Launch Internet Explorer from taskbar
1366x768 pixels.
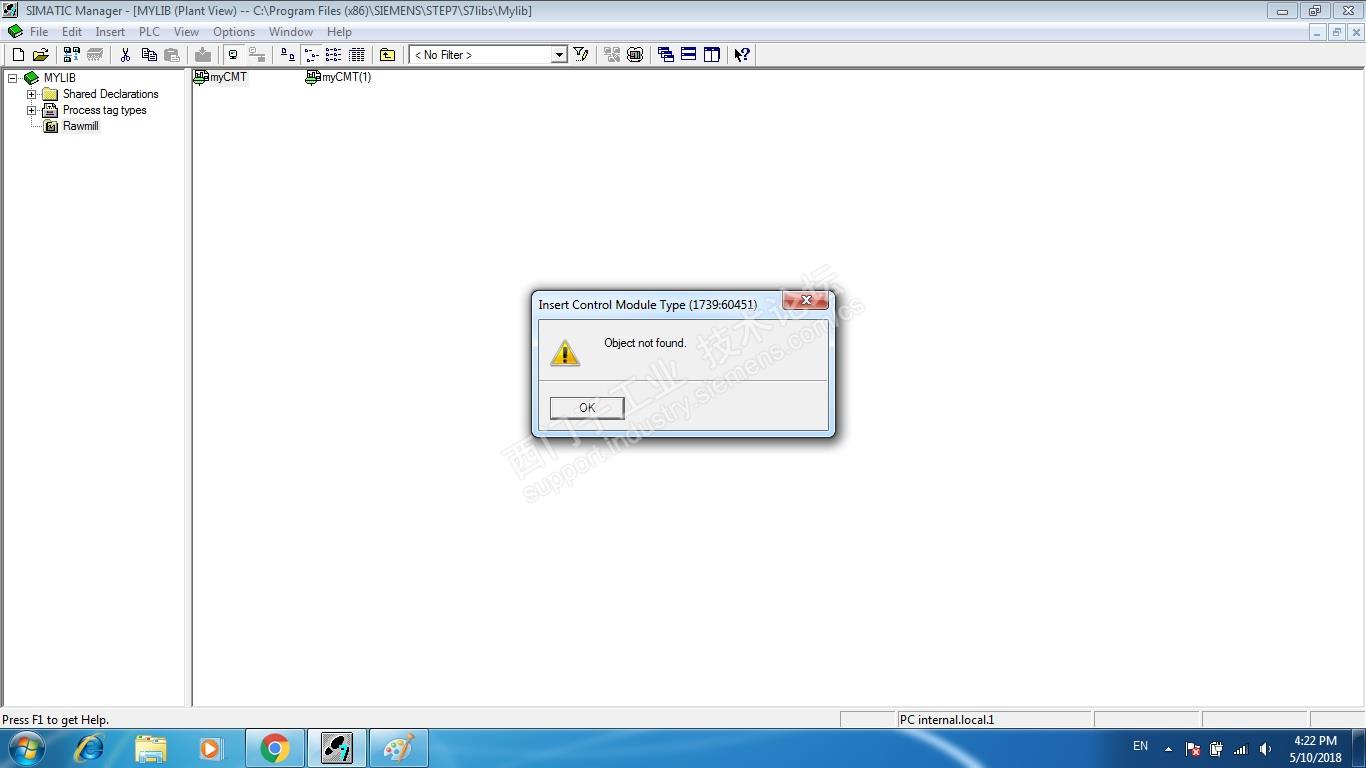[89, 748]
